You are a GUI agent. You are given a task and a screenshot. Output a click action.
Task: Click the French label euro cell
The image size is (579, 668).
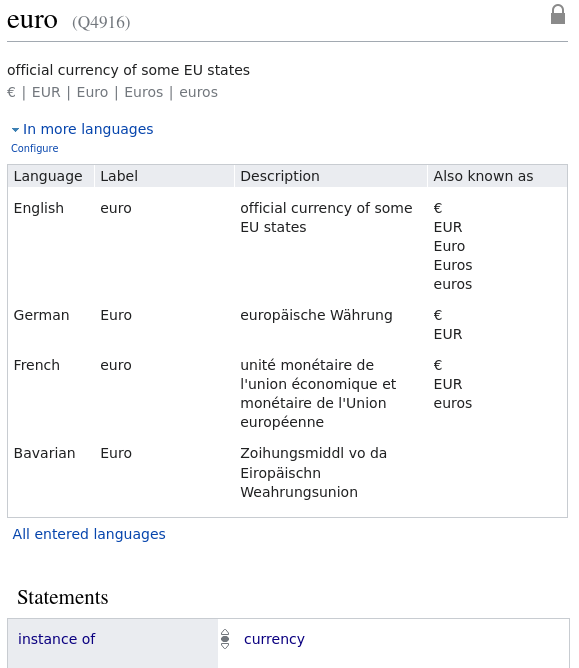[116, 365]
